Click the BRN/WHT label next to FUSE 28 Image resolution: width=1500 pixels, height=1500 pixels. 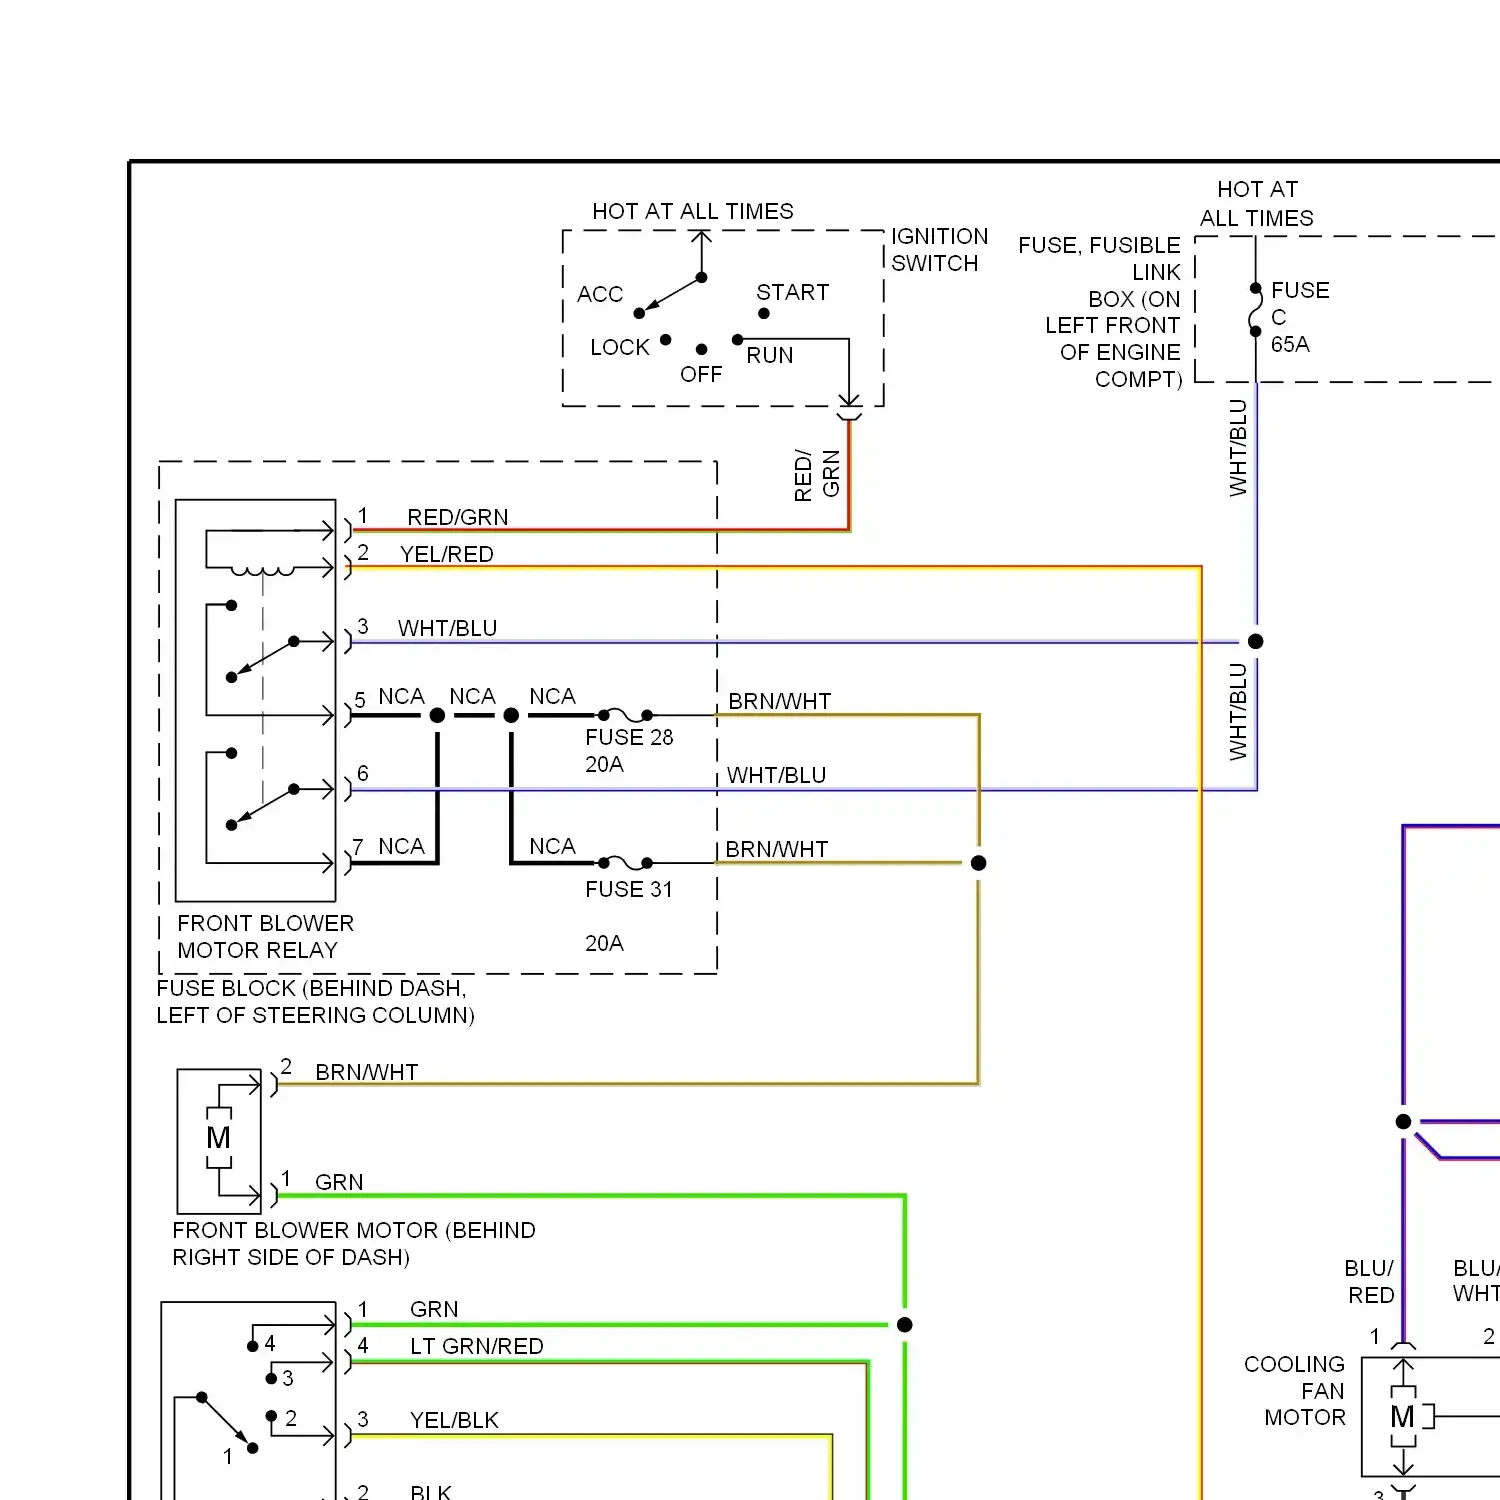click(x=780, y=701)
